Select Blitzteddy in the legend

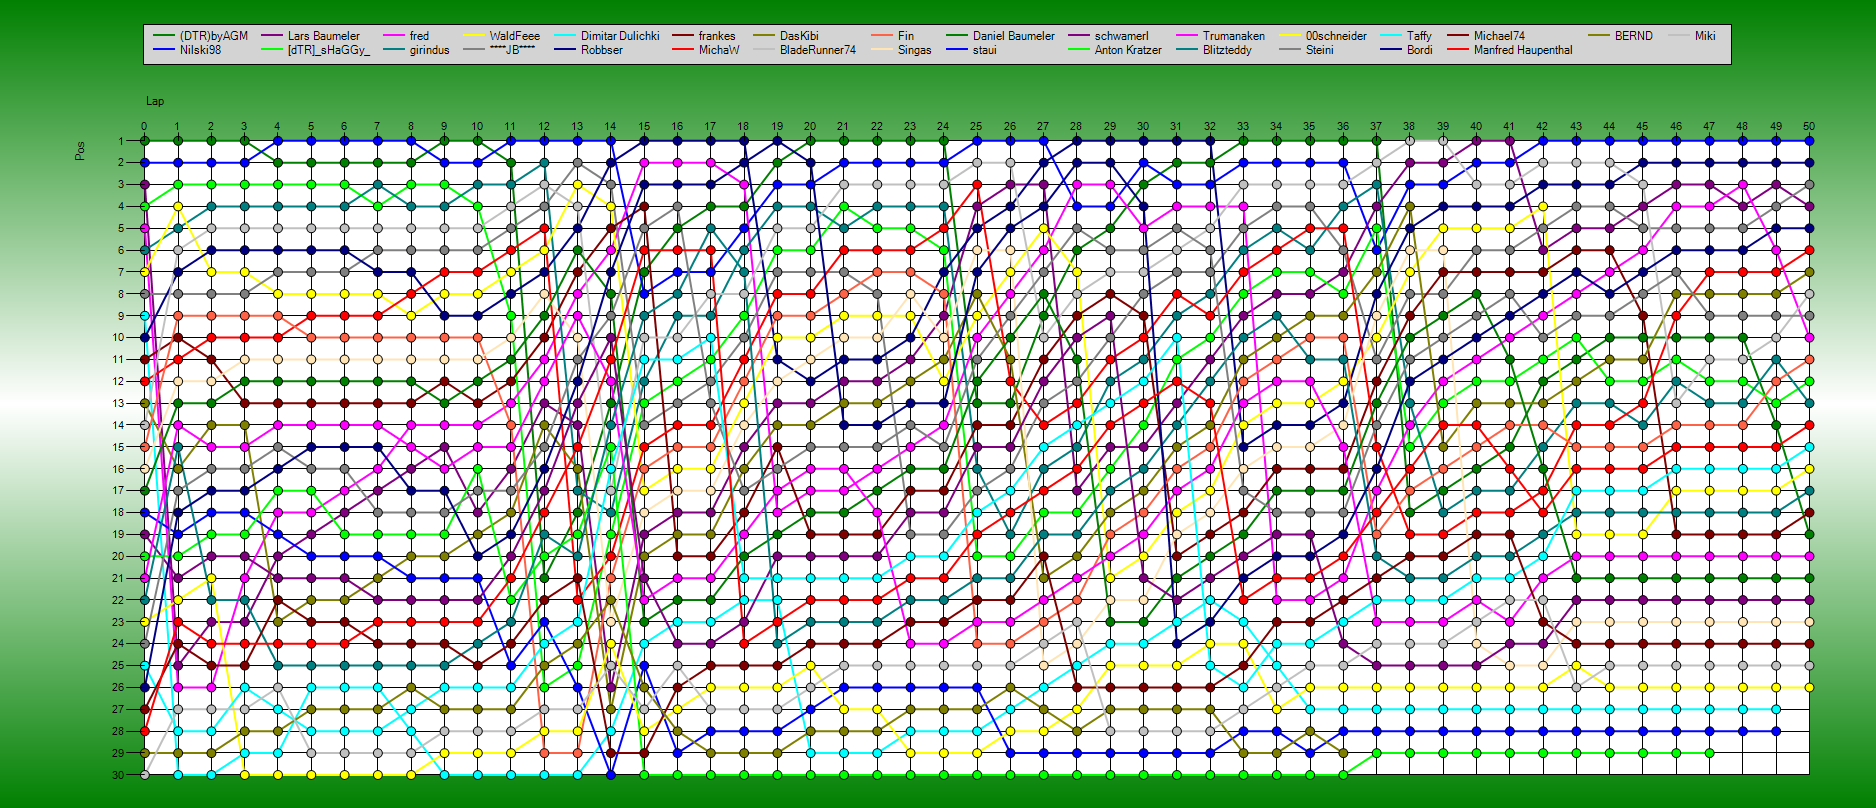pyautogui.click(x=1227, y=50)
